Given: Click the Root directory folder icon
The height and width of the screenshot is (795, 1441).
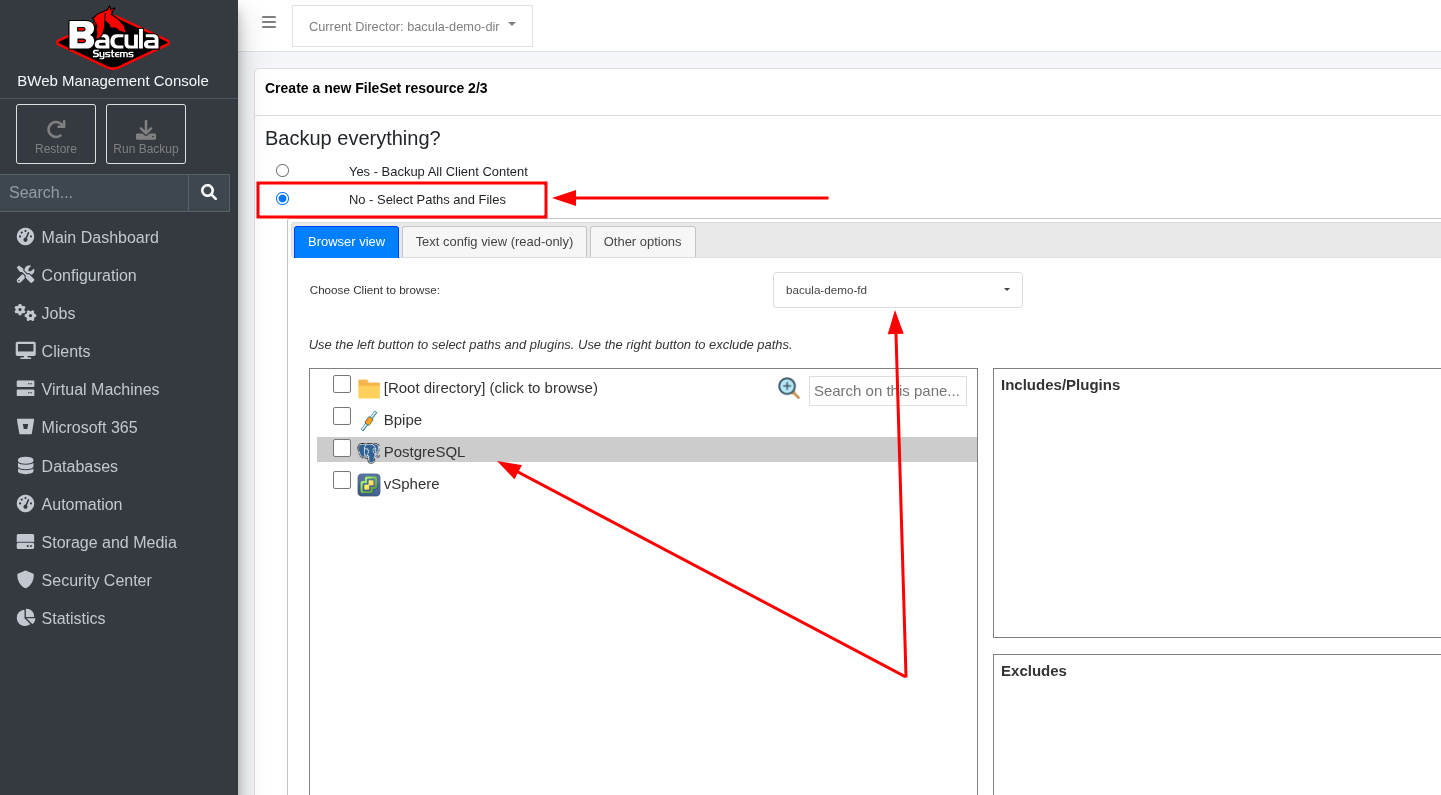Looking at the screenshot, I should 368,388.
